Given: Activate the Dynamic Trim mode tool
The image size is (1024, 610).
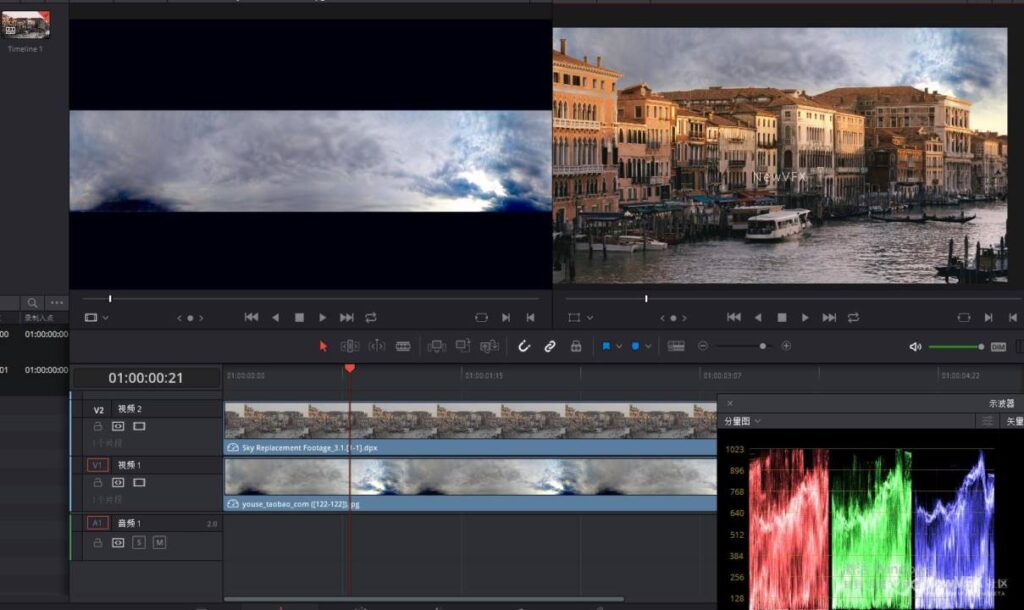Looking at the screenshot, I should coord(377,346).
